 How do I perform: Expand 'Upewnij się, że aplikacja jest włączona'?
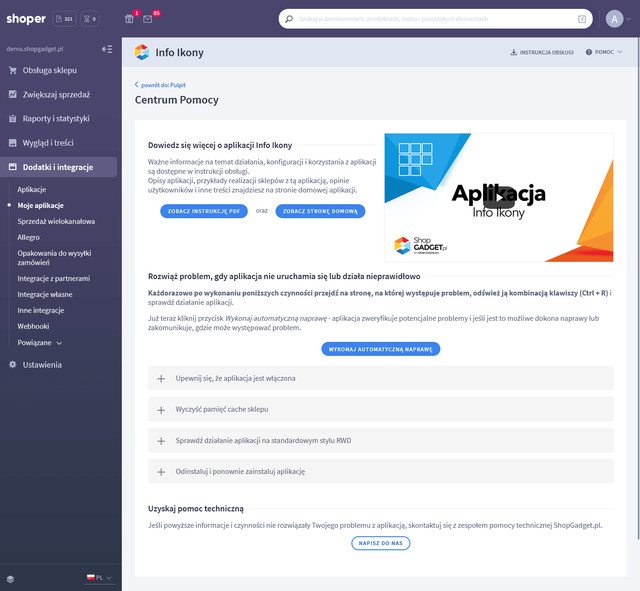pos(379,378)
